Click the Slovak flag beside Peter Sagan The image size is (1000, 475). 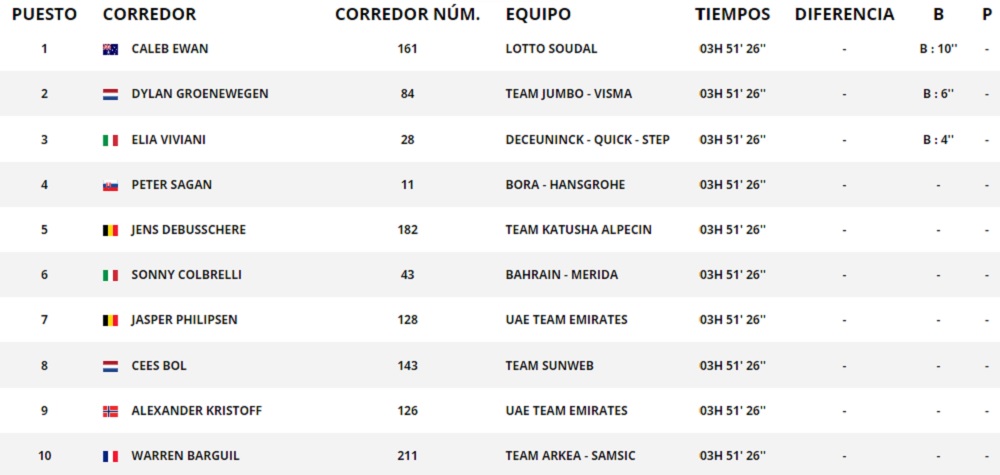pyautogui.click(x=110, y=185)
